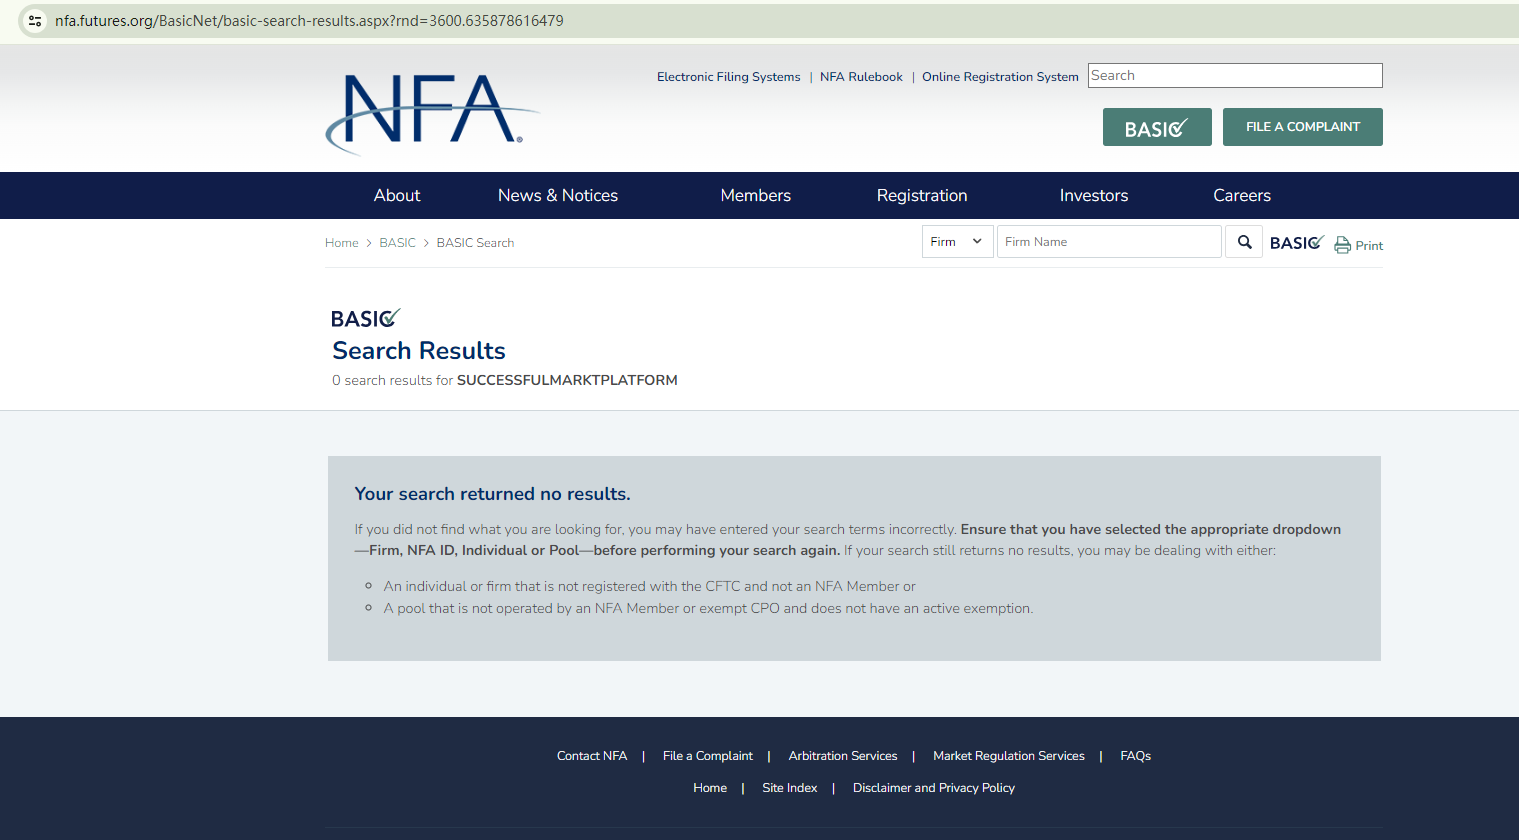This screenshot has width=1519, height=840.
Task: Open News & Notices menu
Action: click(x=558, y=196)
